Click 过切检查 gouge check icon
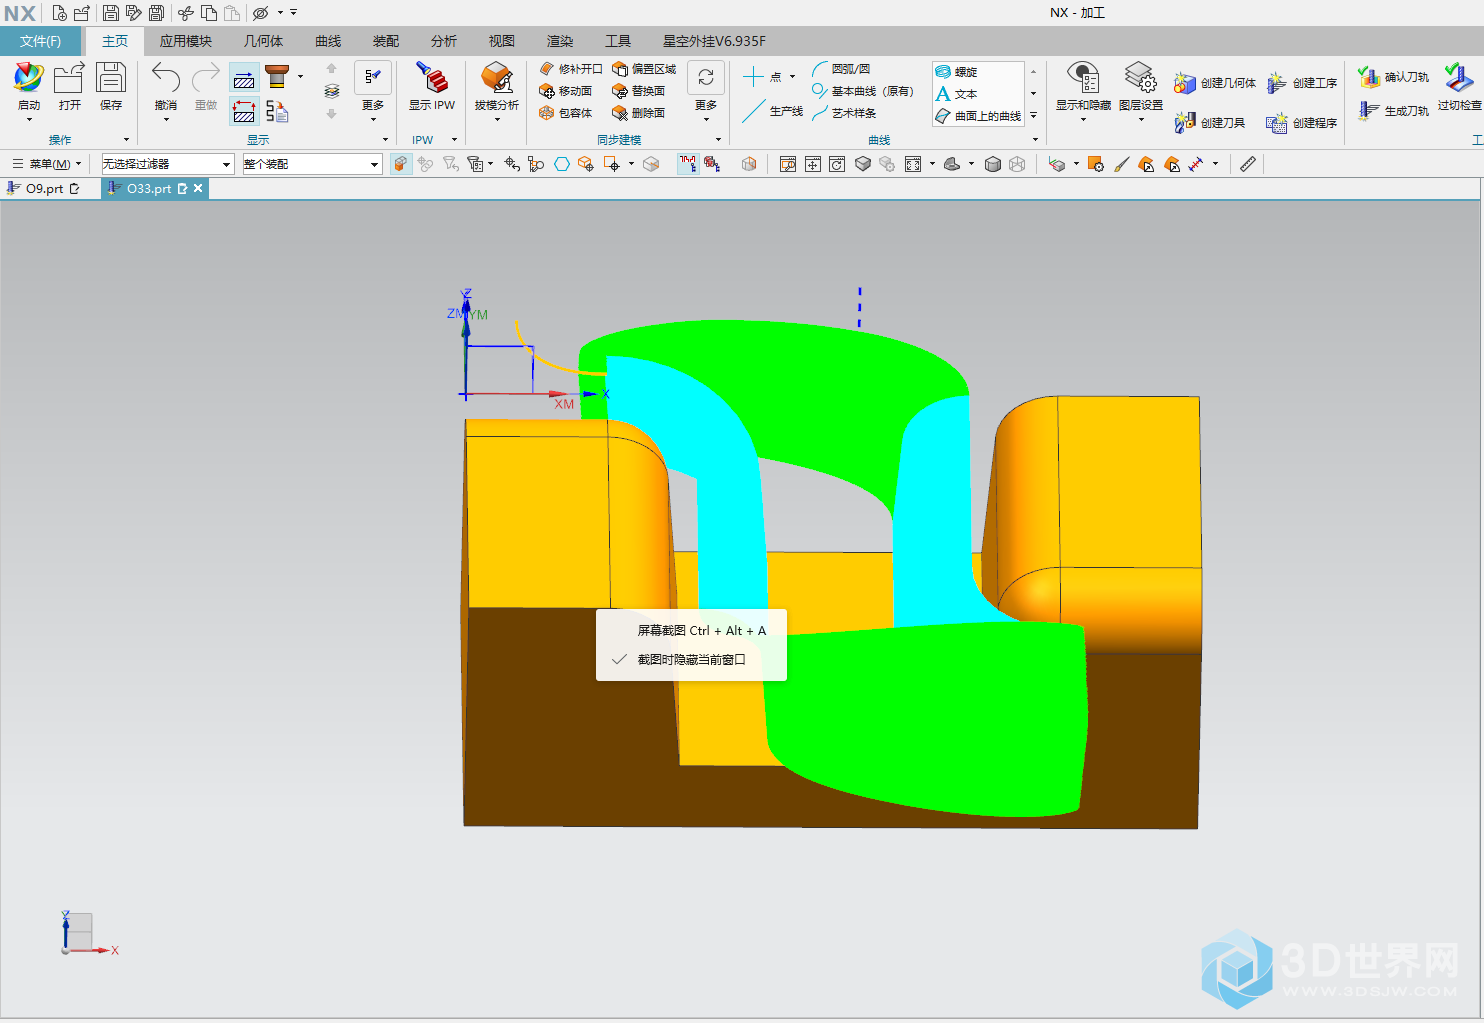The height and width of the screenshot is (1023, 1484). [x=1459, y=78]
